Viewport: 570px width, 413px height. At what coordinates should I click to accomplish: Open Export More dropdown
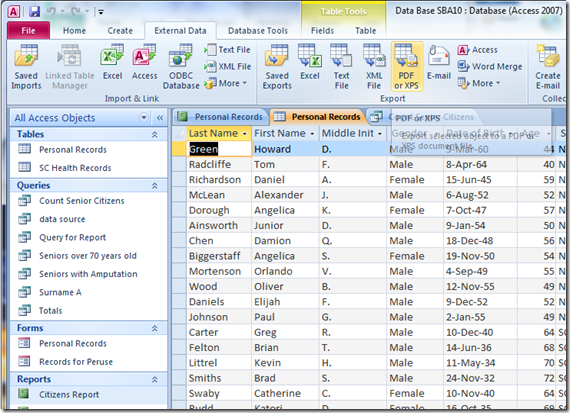479,83
